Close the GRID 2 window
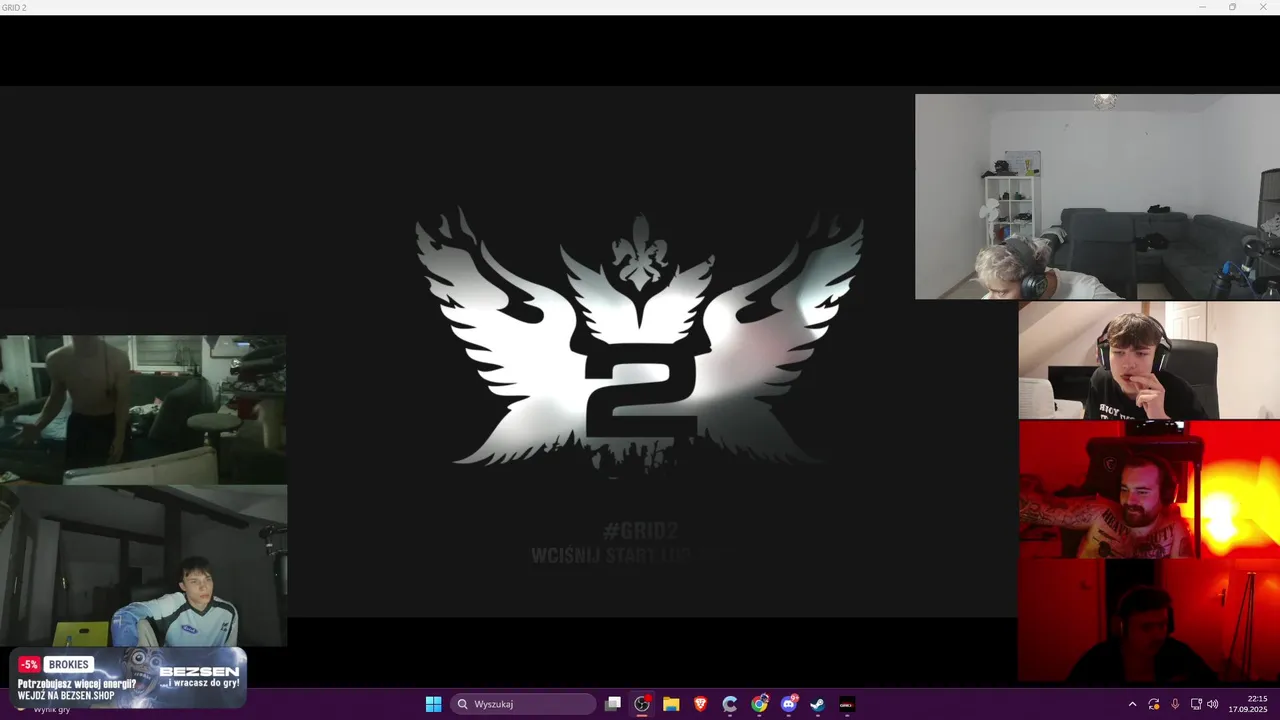 1263,7
